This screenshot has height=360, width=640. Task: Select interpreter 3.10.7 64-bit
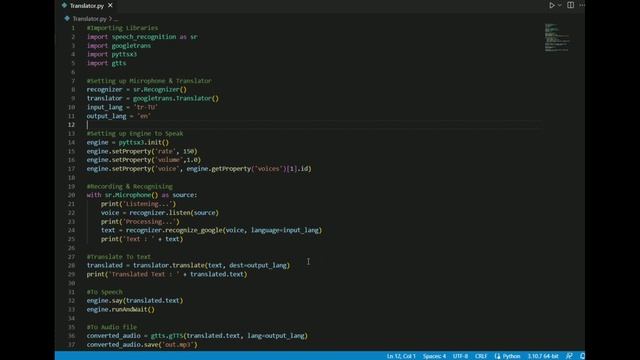click(543, 356)
